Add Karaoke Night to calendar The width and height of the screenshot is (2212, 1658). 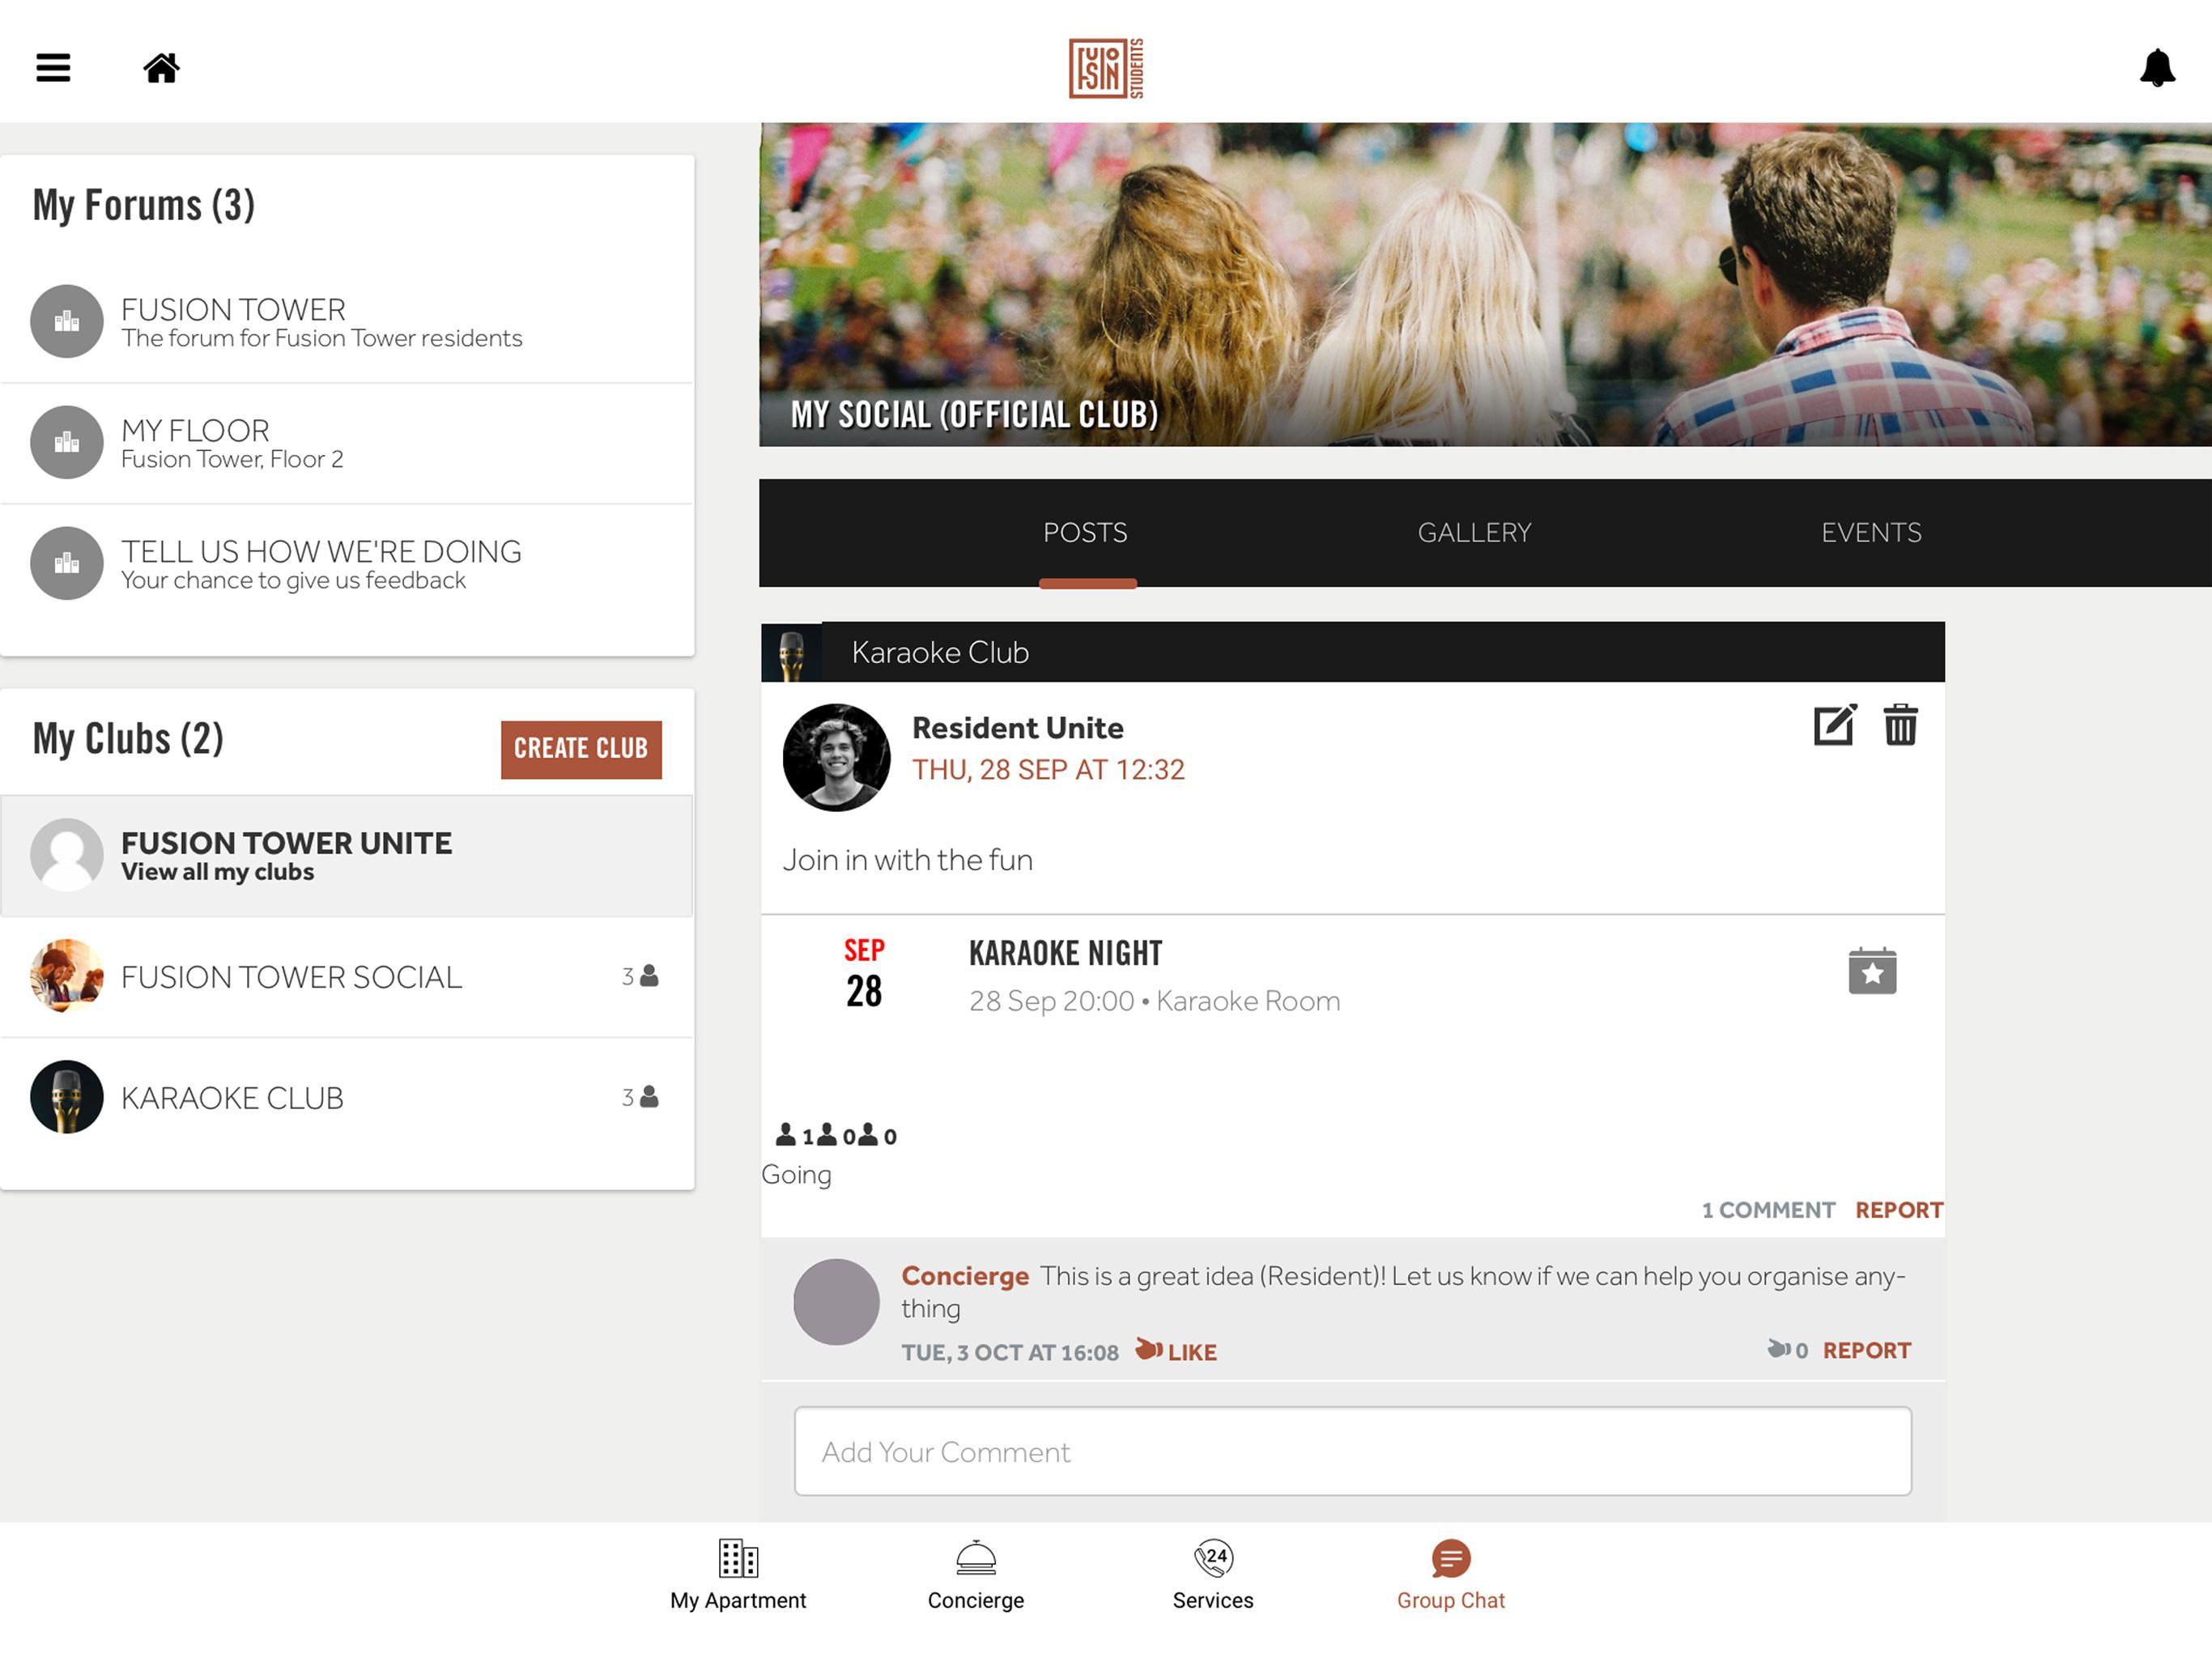pos(1872,971)
